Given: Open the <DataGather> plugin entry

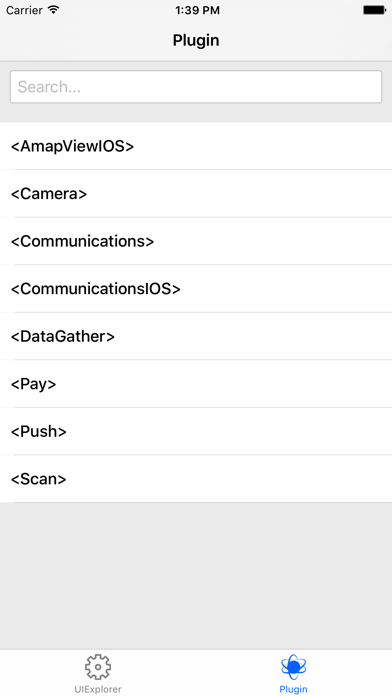Looking at the screenshot, I should pos(196,336).
